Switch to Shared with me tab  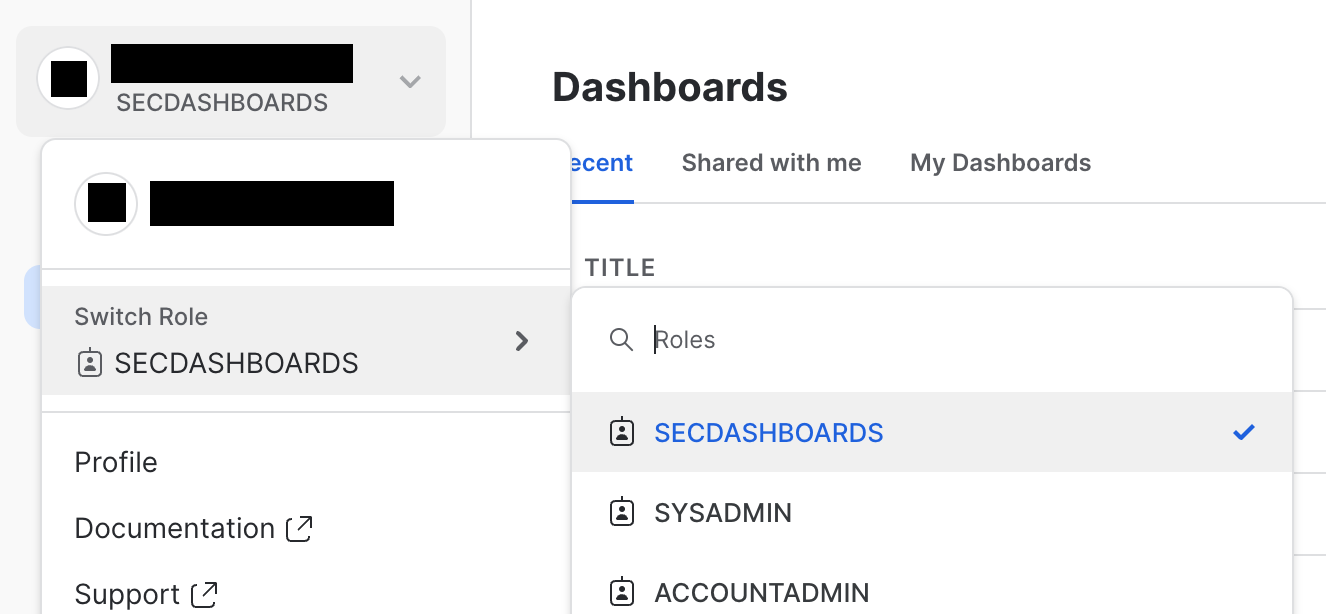(x=771, y=163)
